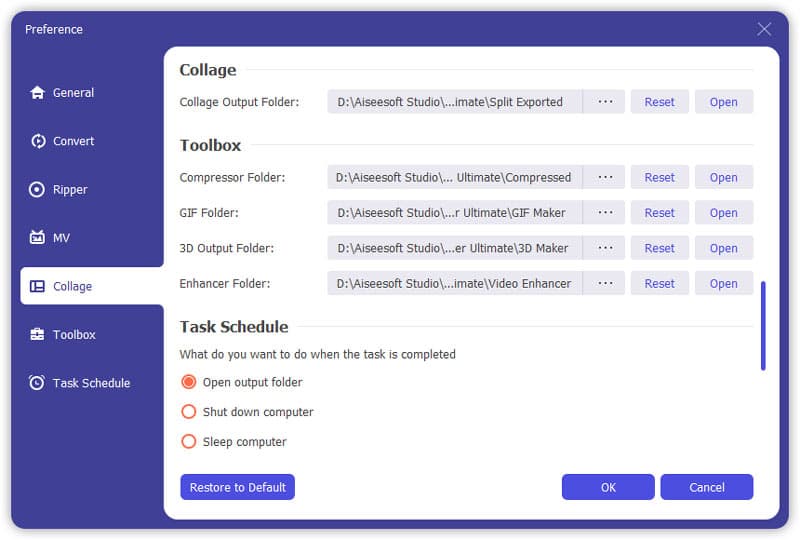Image resolution: width=800 pixels, height=540 pixels.
Task: Click the Collage layout icon
Action: tap(37, 286)
